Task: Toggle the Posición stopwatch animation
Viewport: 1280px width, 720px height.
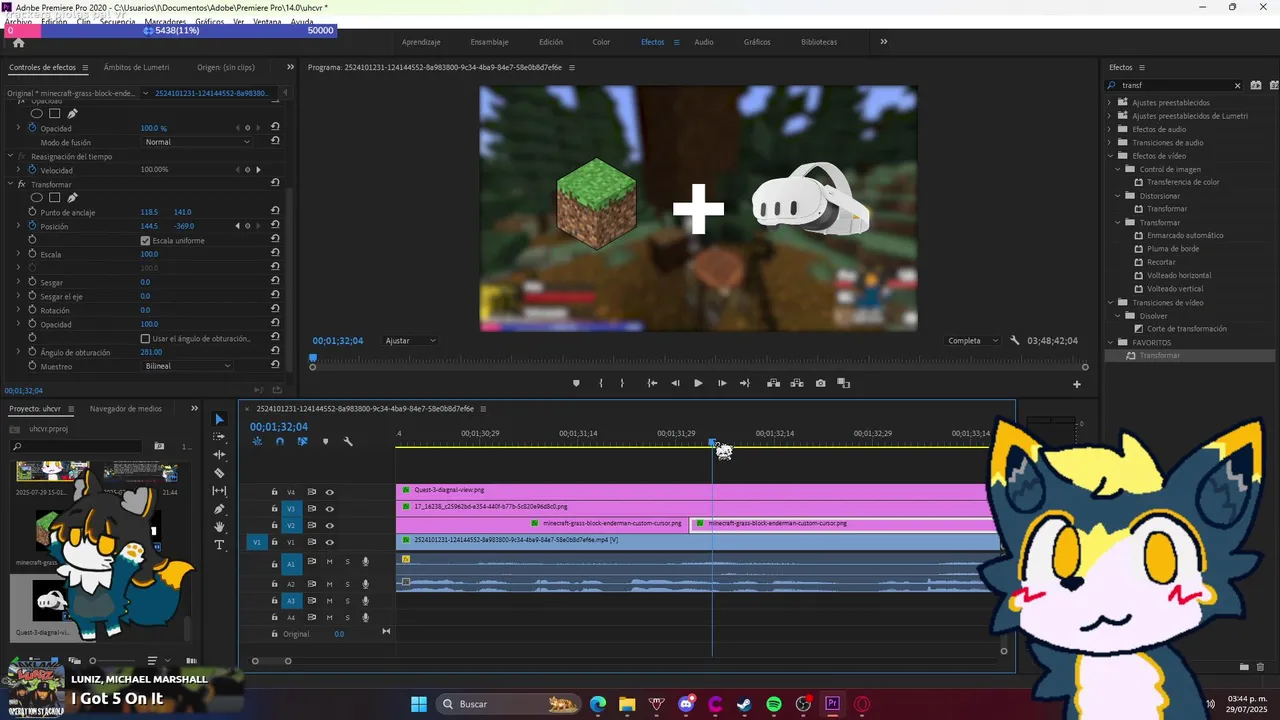Action: click(32, 226)
